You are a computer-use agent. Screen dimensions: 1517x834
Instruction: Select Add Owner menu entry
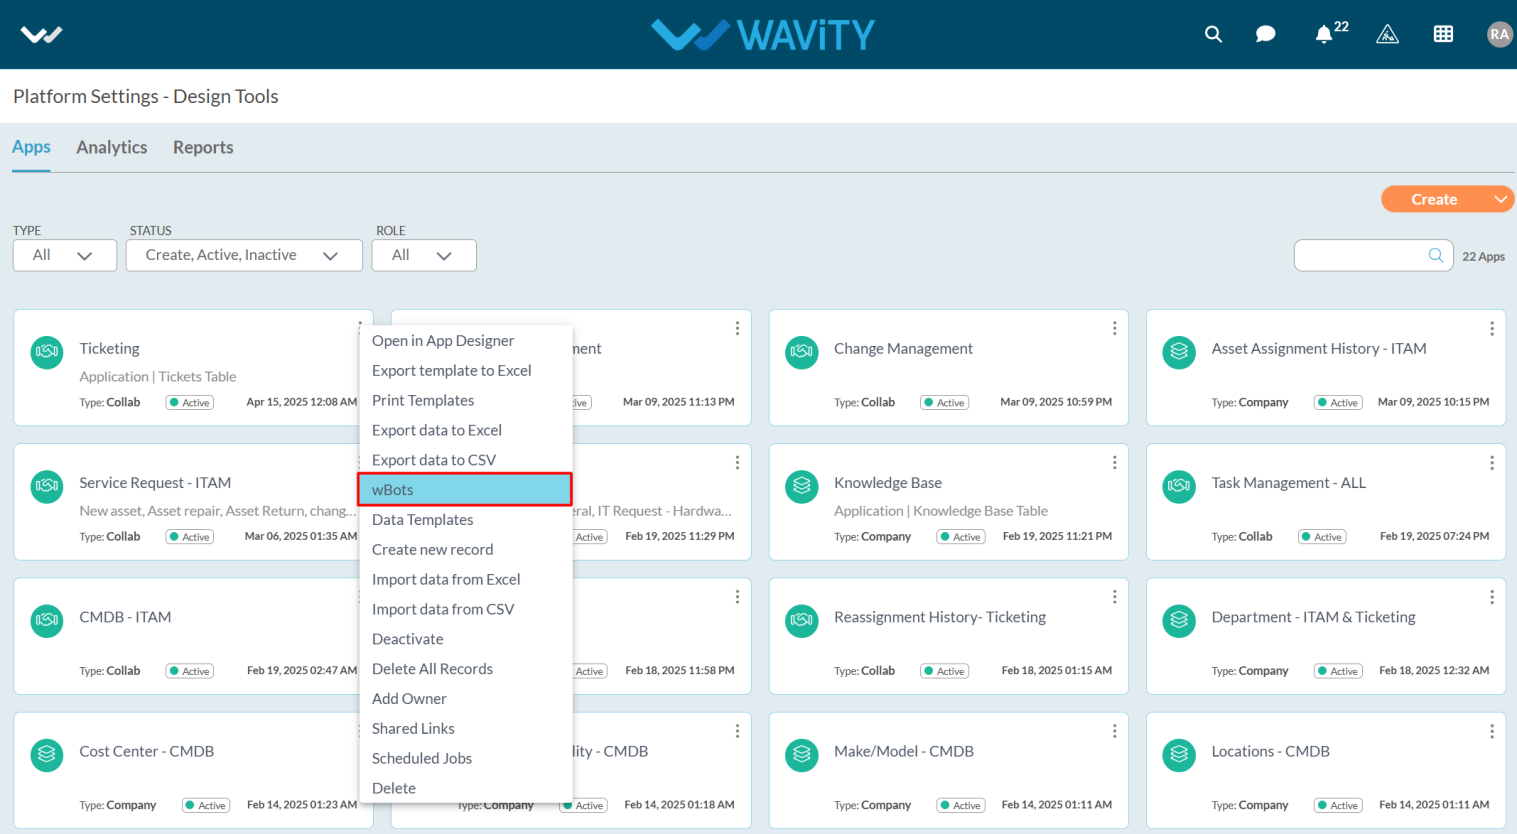[409, 699]
